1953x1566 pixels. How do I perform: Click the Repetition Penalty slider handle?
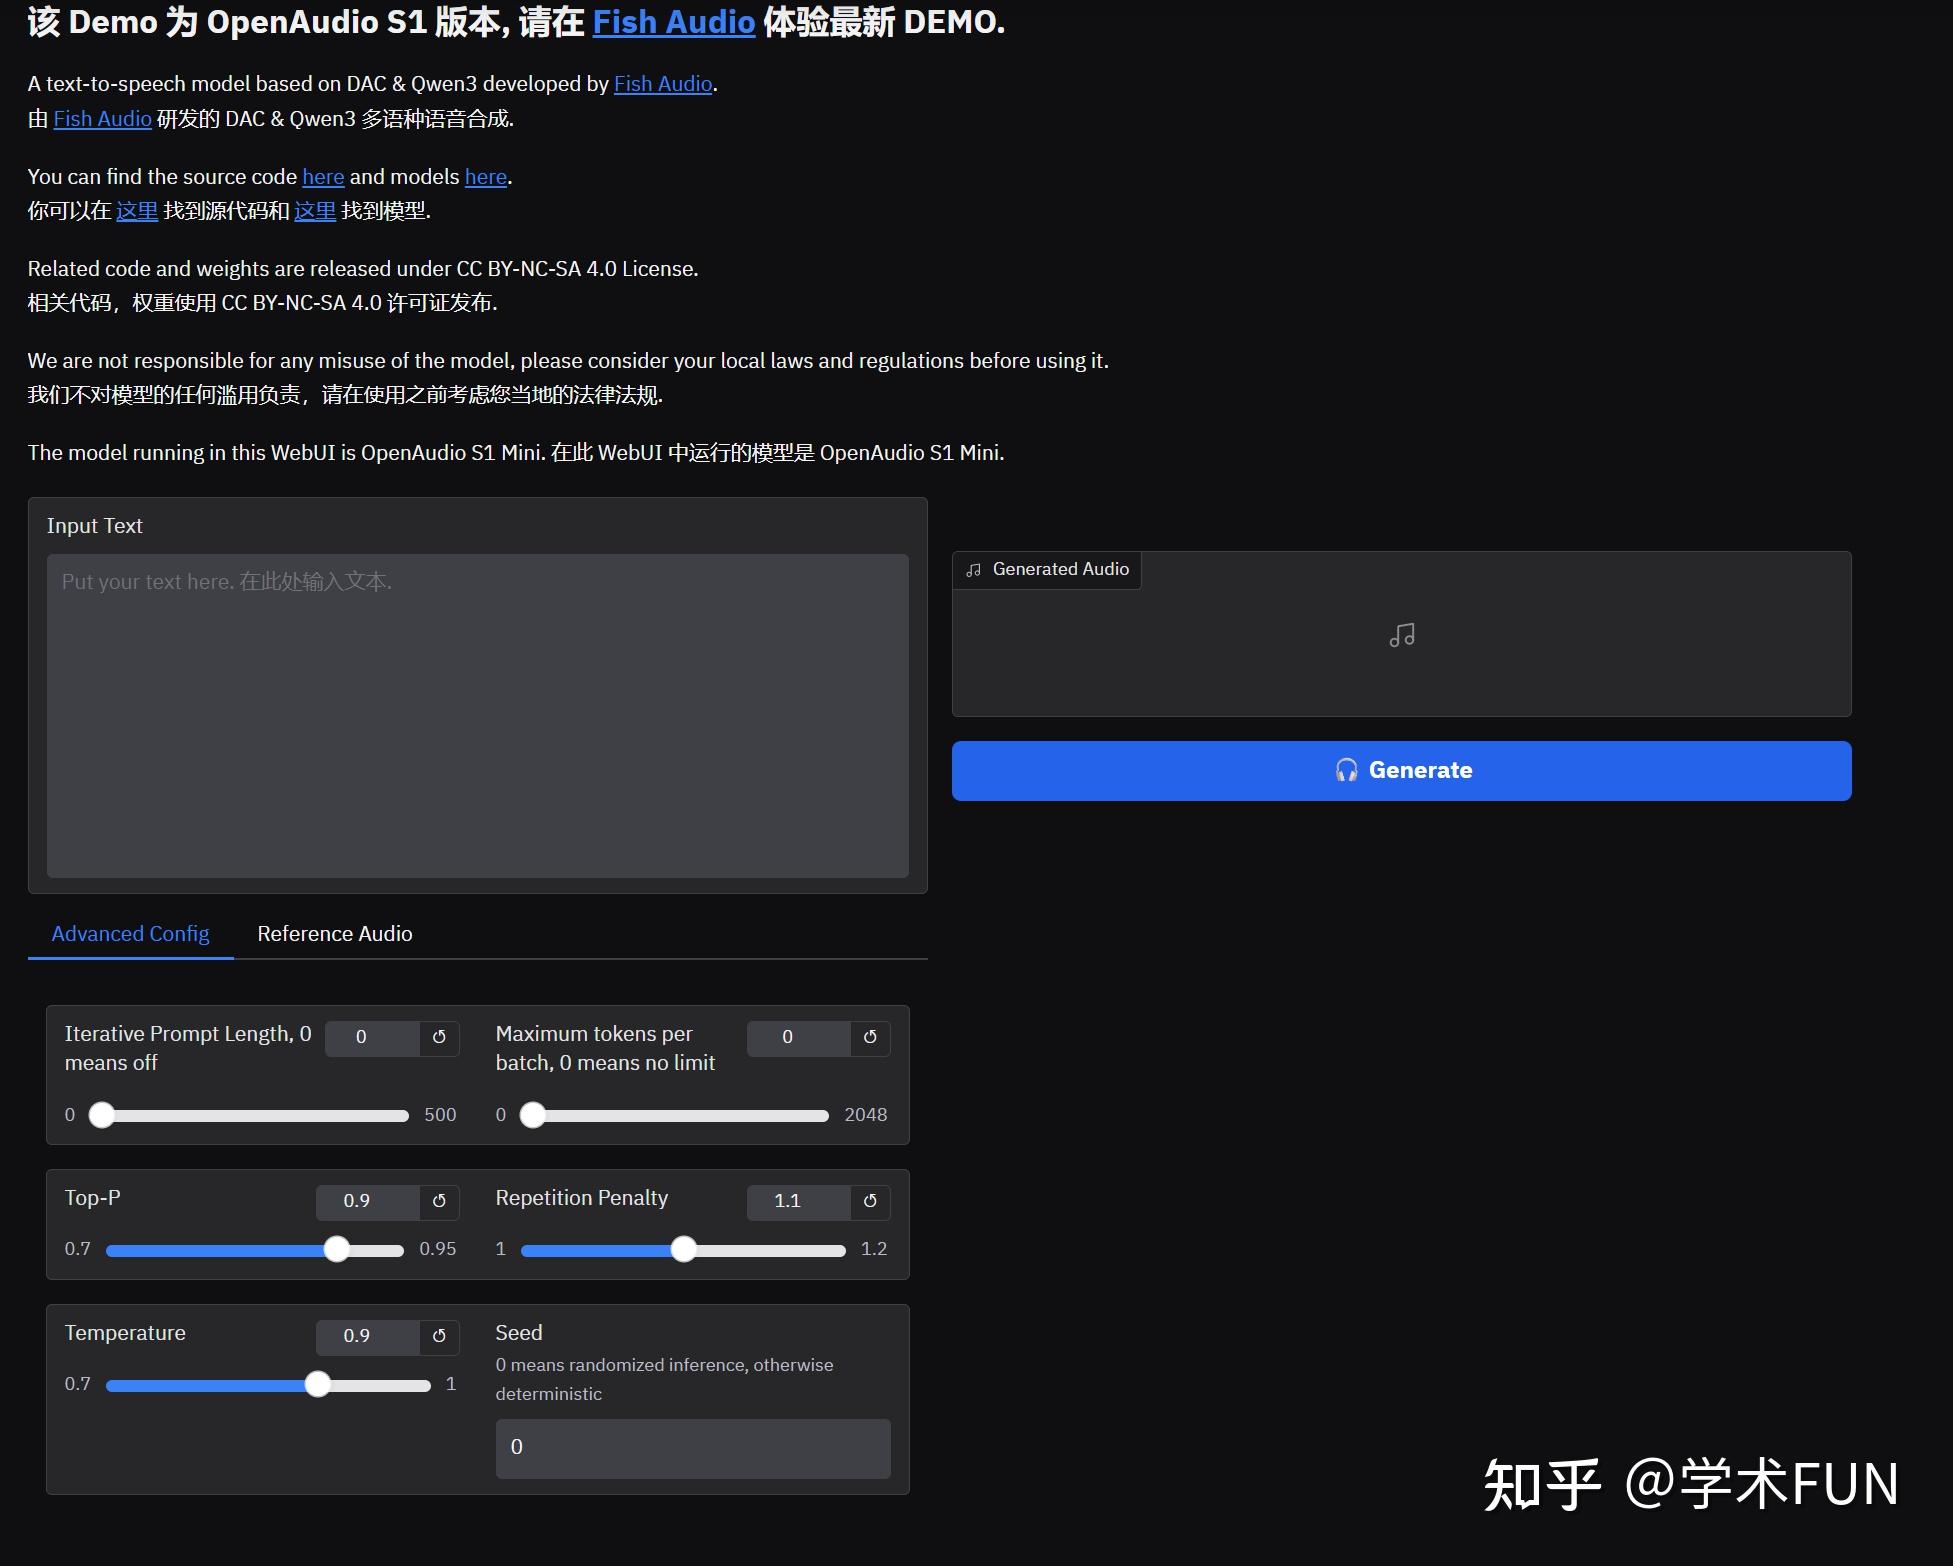pos(684,1249)
